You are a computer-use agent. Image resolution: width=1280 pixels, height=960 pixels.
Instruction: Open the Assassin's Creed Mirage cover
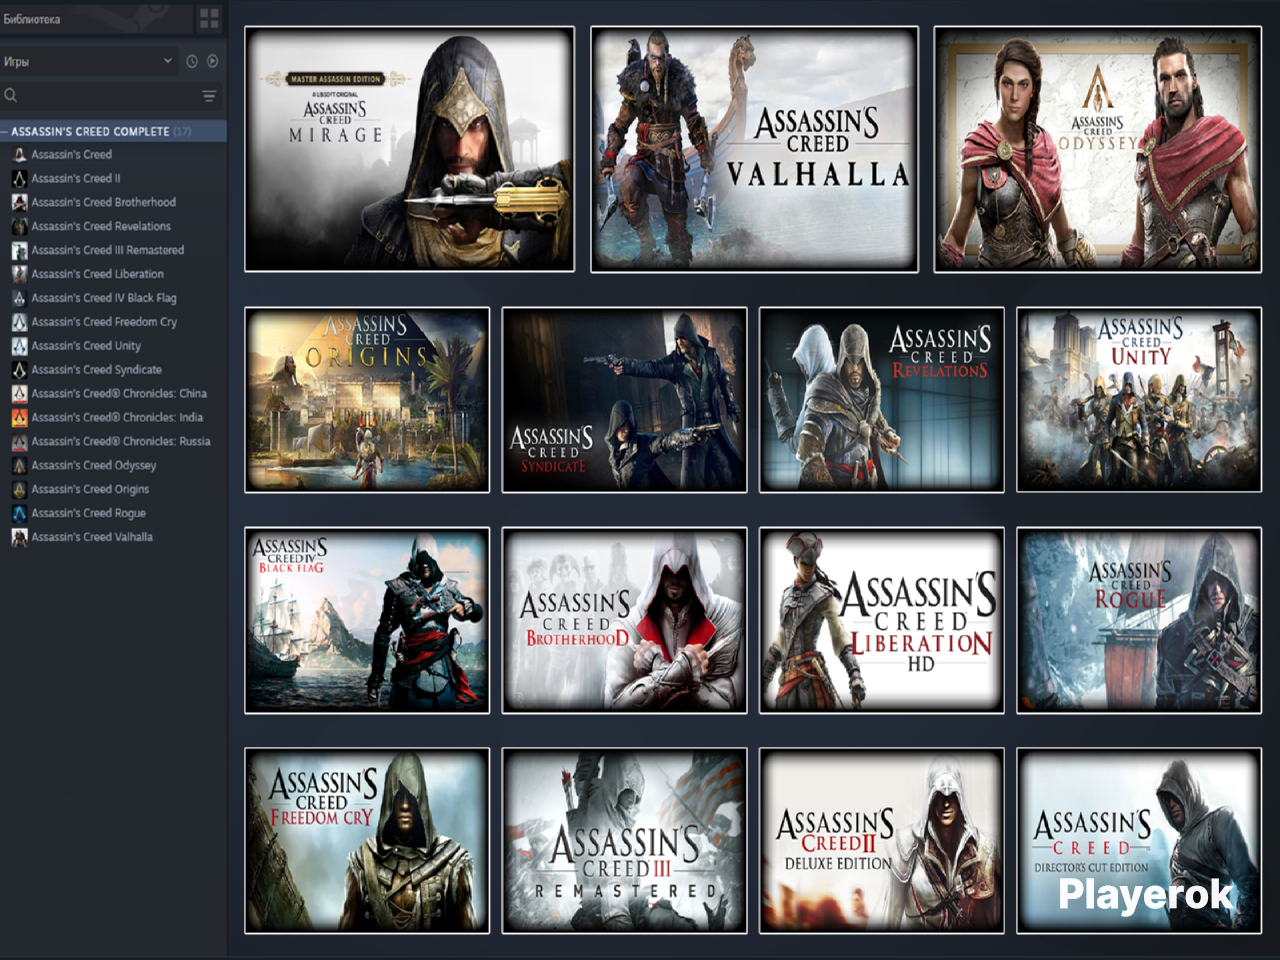point(410,149)
